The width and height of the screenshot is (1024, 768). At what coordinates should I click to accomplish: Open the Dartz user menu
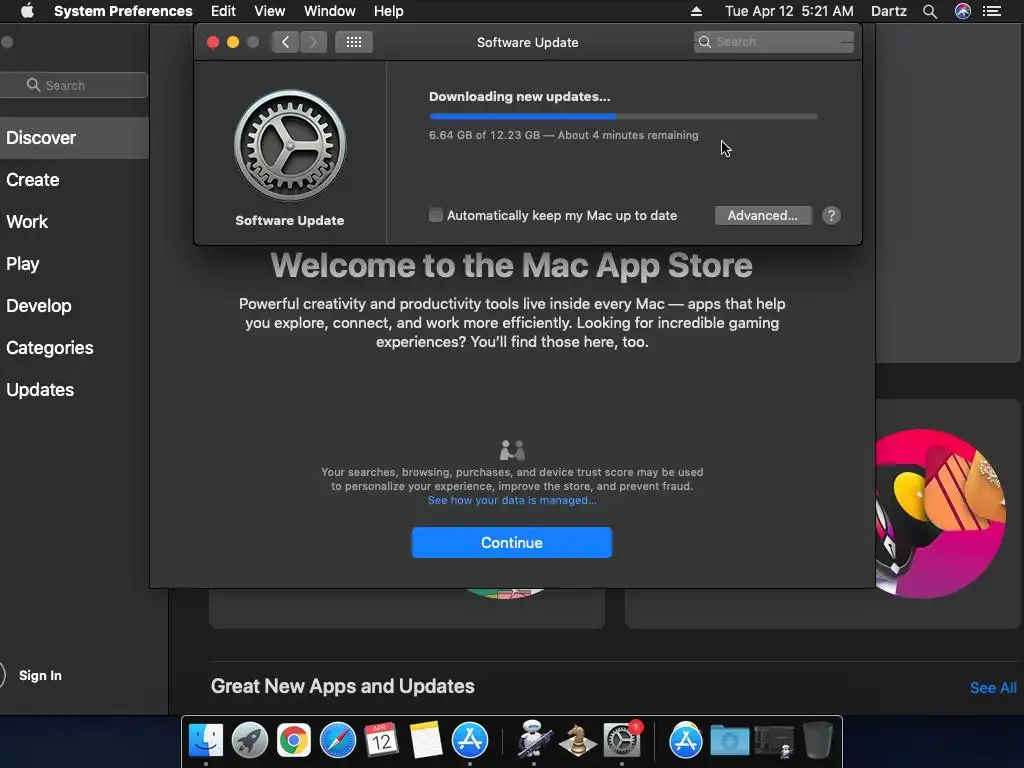[889, 11]
